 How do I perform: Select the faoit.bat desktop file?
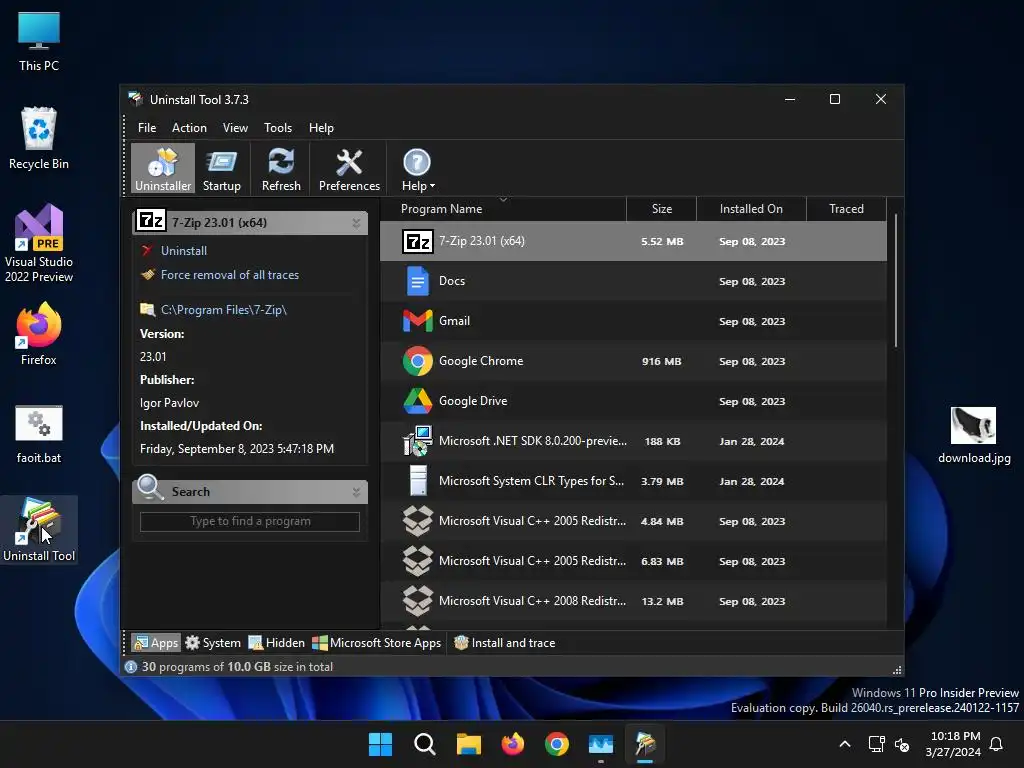pos(39,434)
